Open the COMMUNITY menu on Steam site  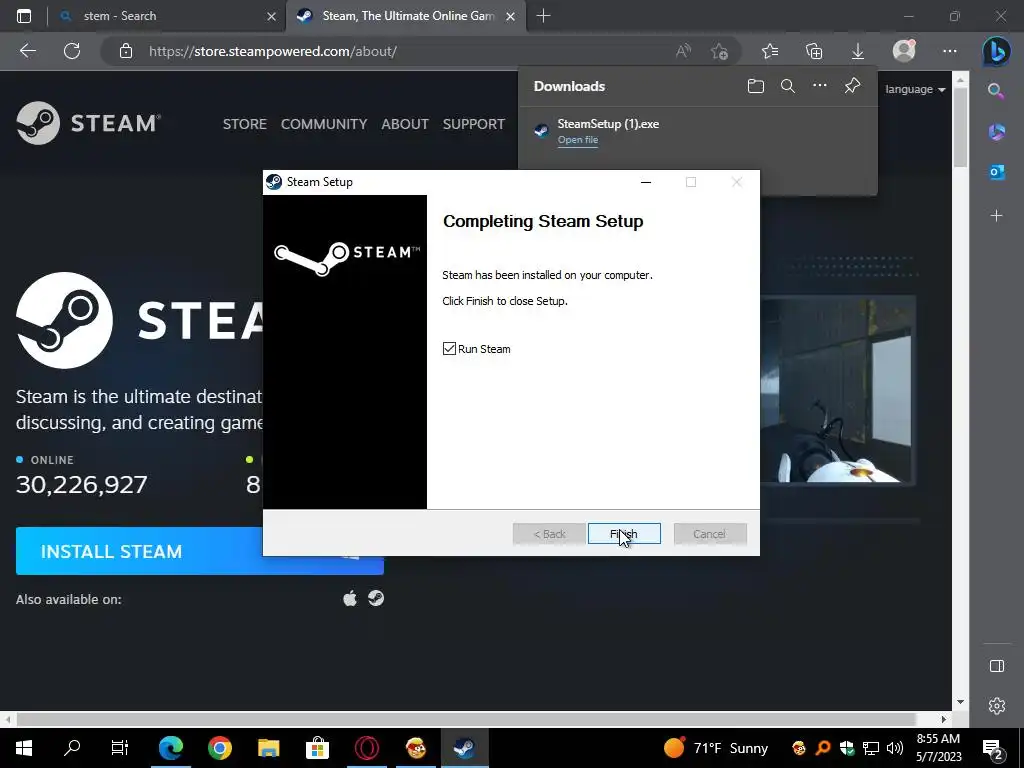tap(324, 124)
